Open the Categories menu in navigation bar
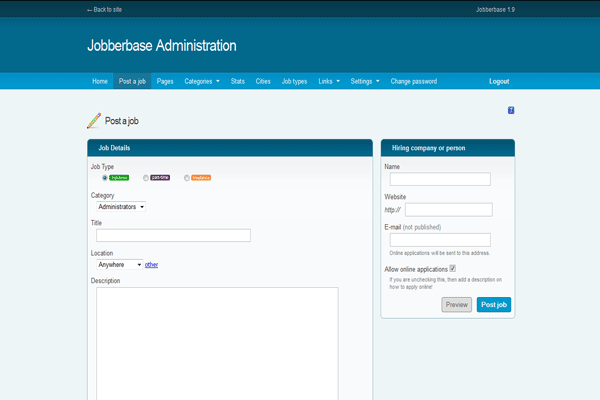The width and height of the screenshot is (600, 400). (x=202, y=81)
